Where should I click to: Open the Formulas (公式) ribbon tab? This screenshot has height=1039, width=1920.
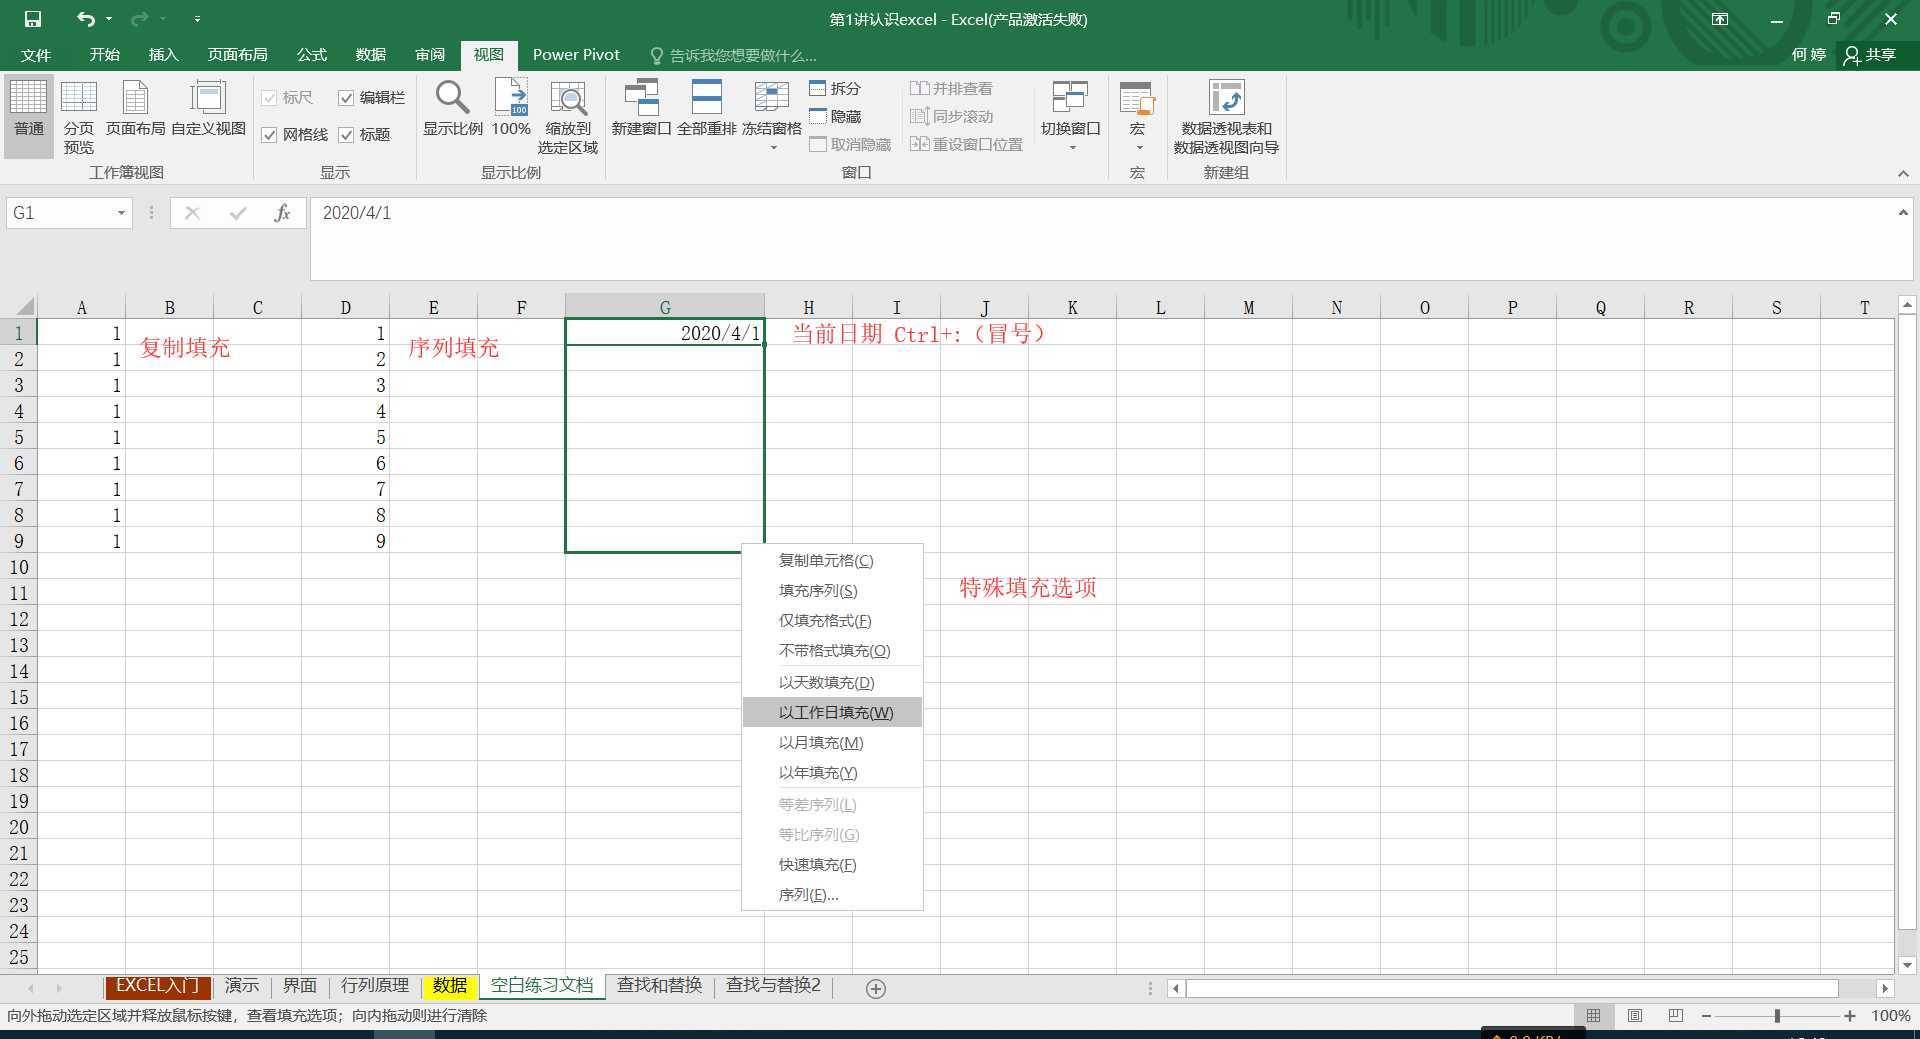[311, 55]
